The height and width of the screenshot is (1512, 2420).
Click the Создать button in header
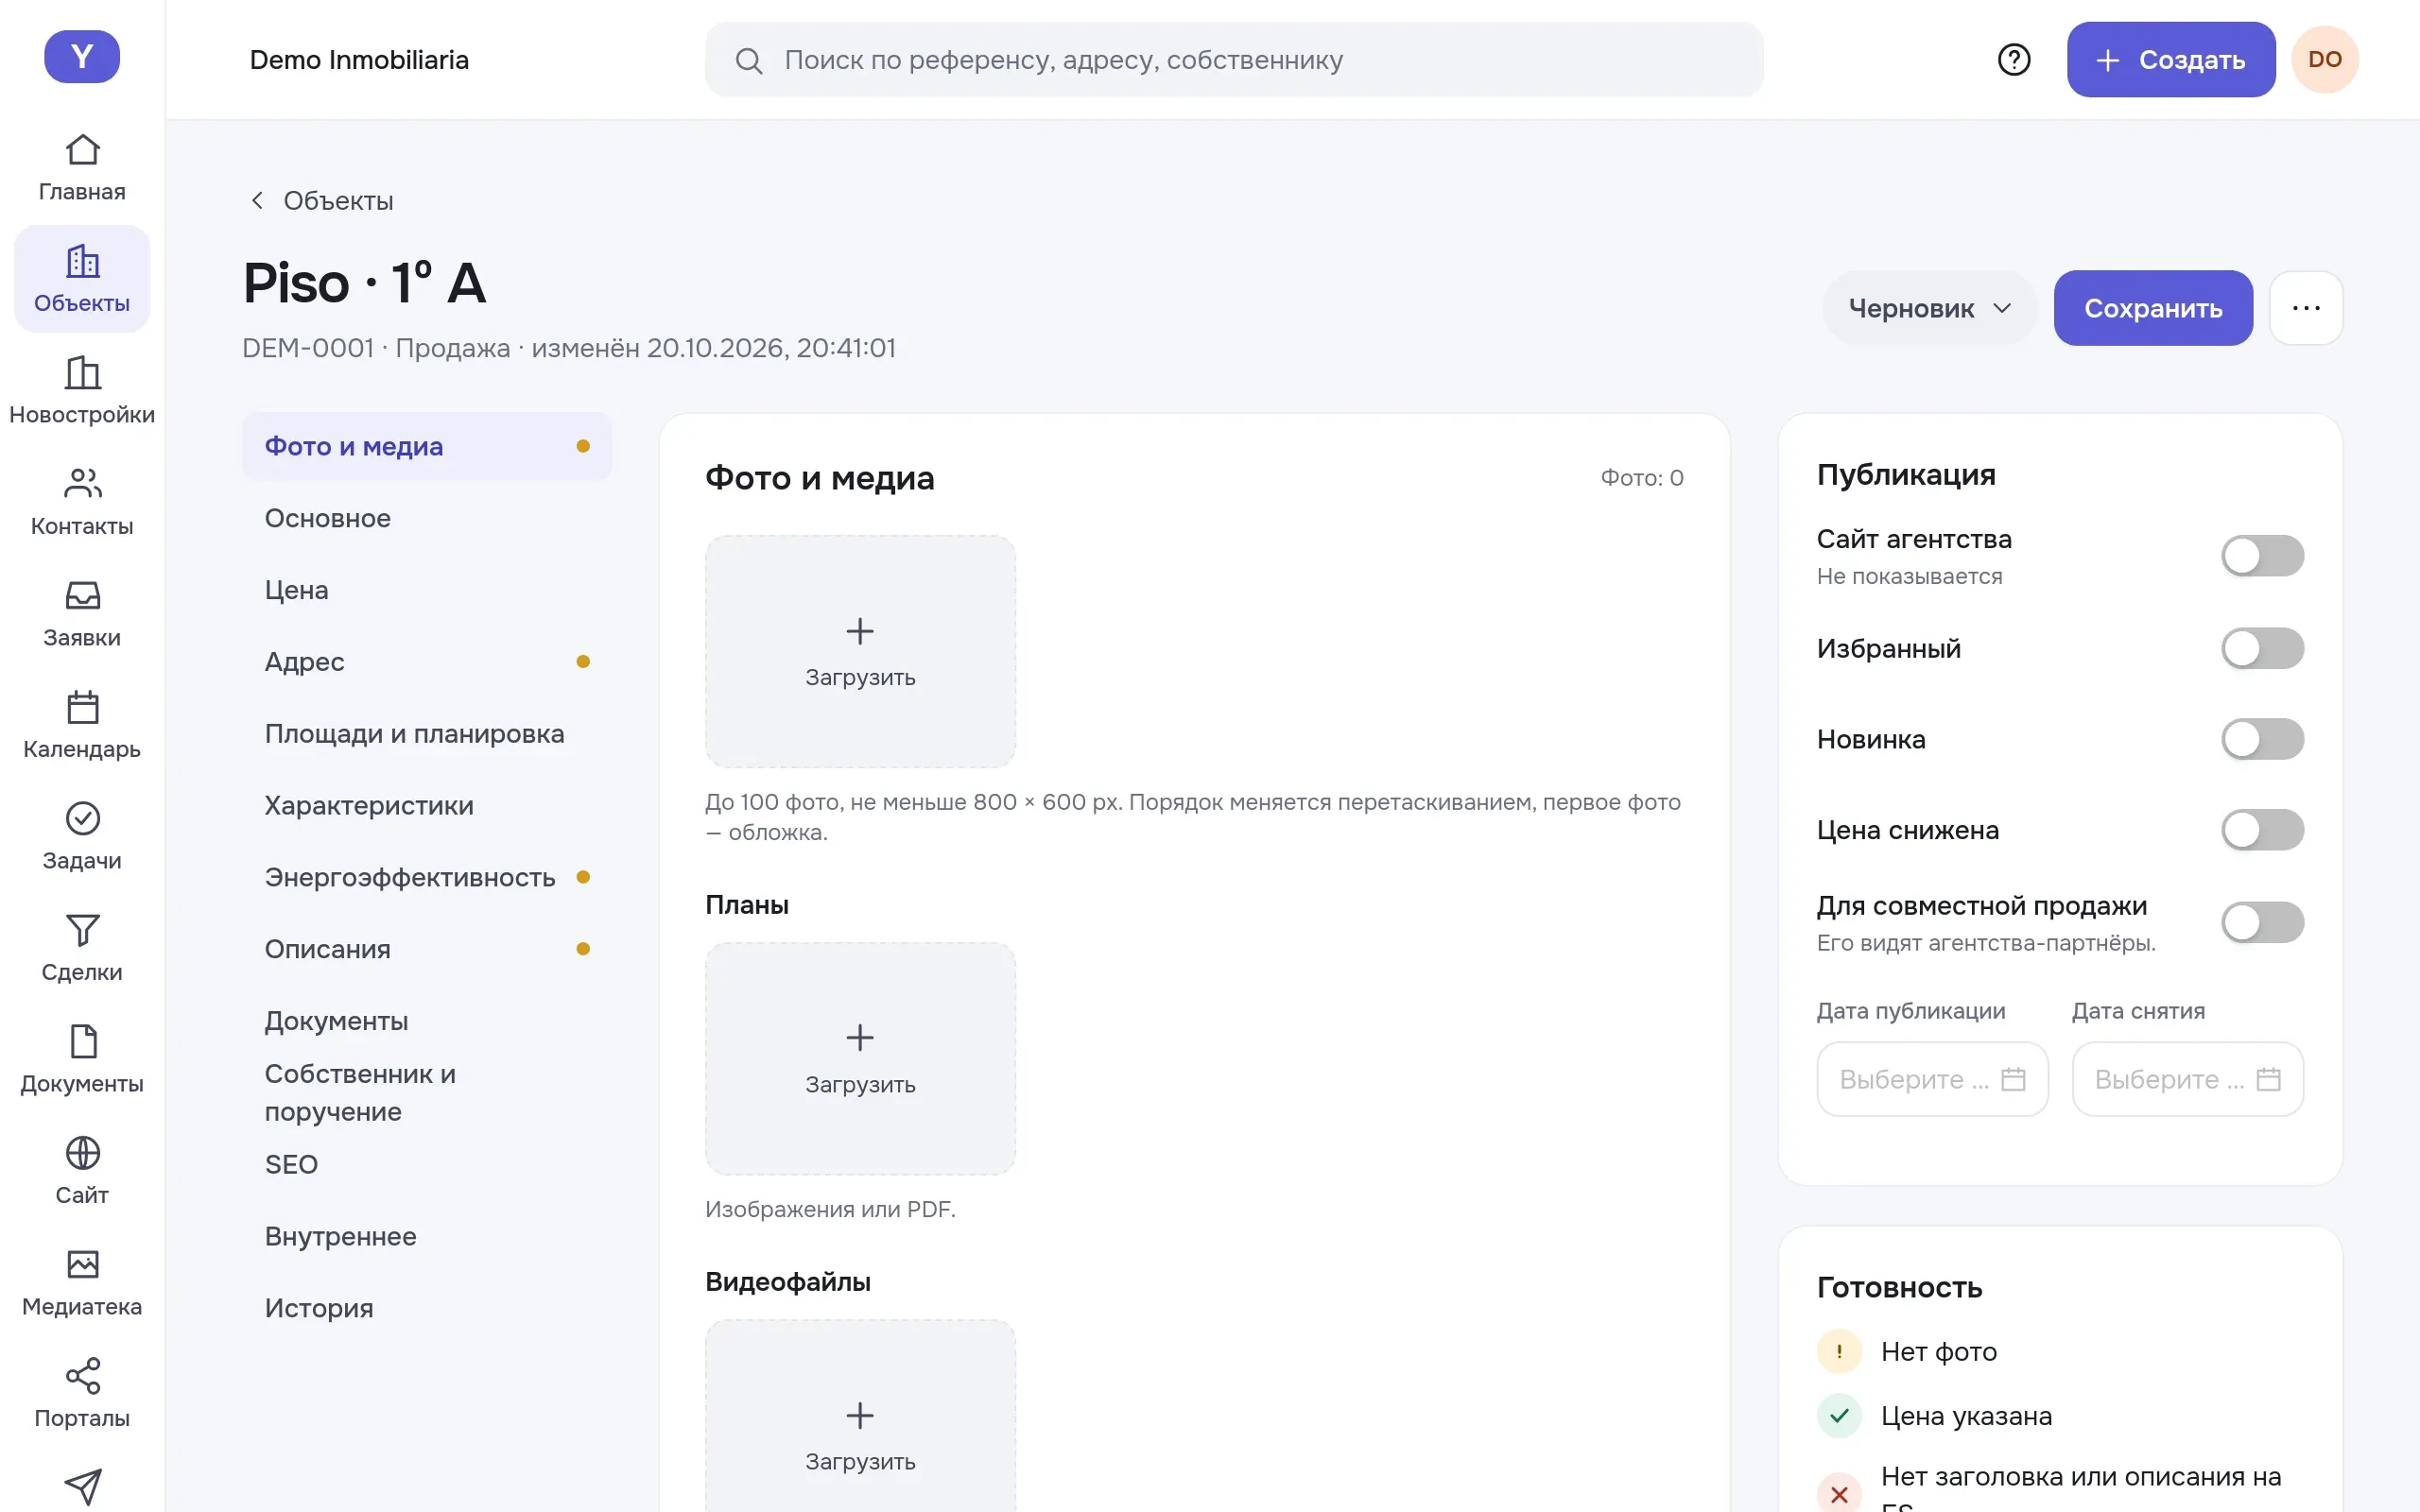(2171, 60)
